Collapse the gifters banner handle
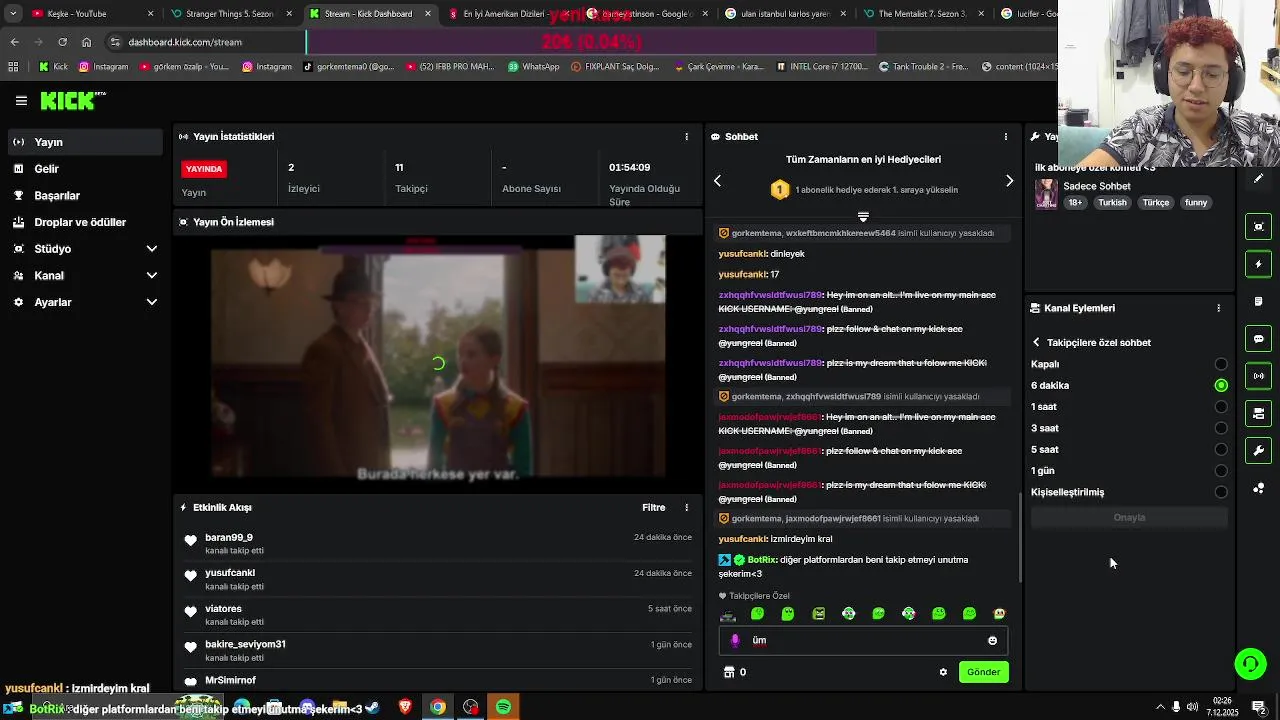This screenshot has height=720, width=1280. click(863, 216)
